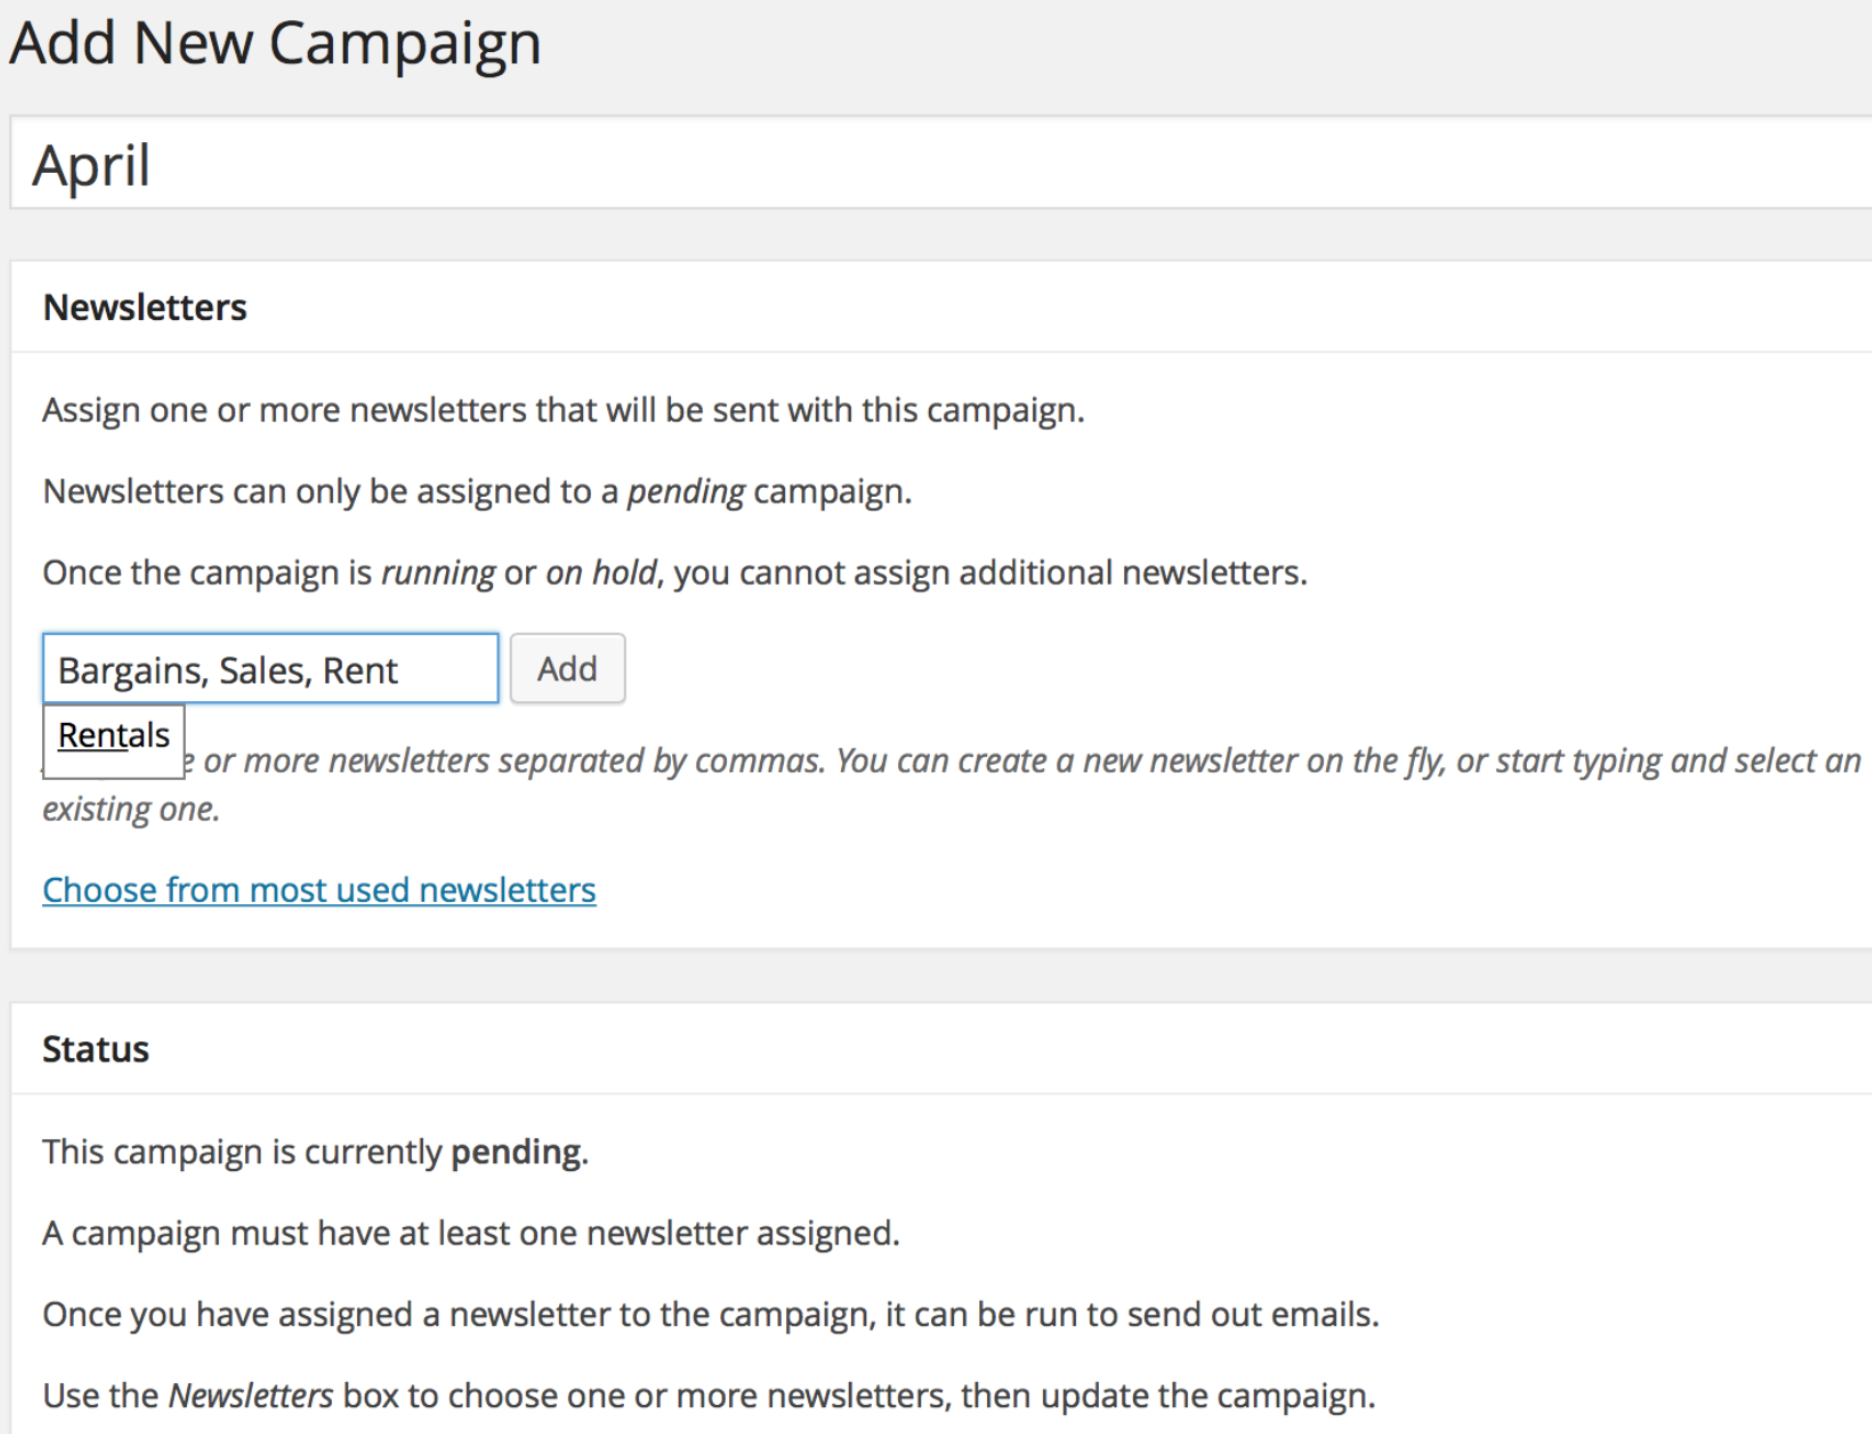Collapse the Newsletters panel header
1872x1434 pixels.
click(941, 307)
